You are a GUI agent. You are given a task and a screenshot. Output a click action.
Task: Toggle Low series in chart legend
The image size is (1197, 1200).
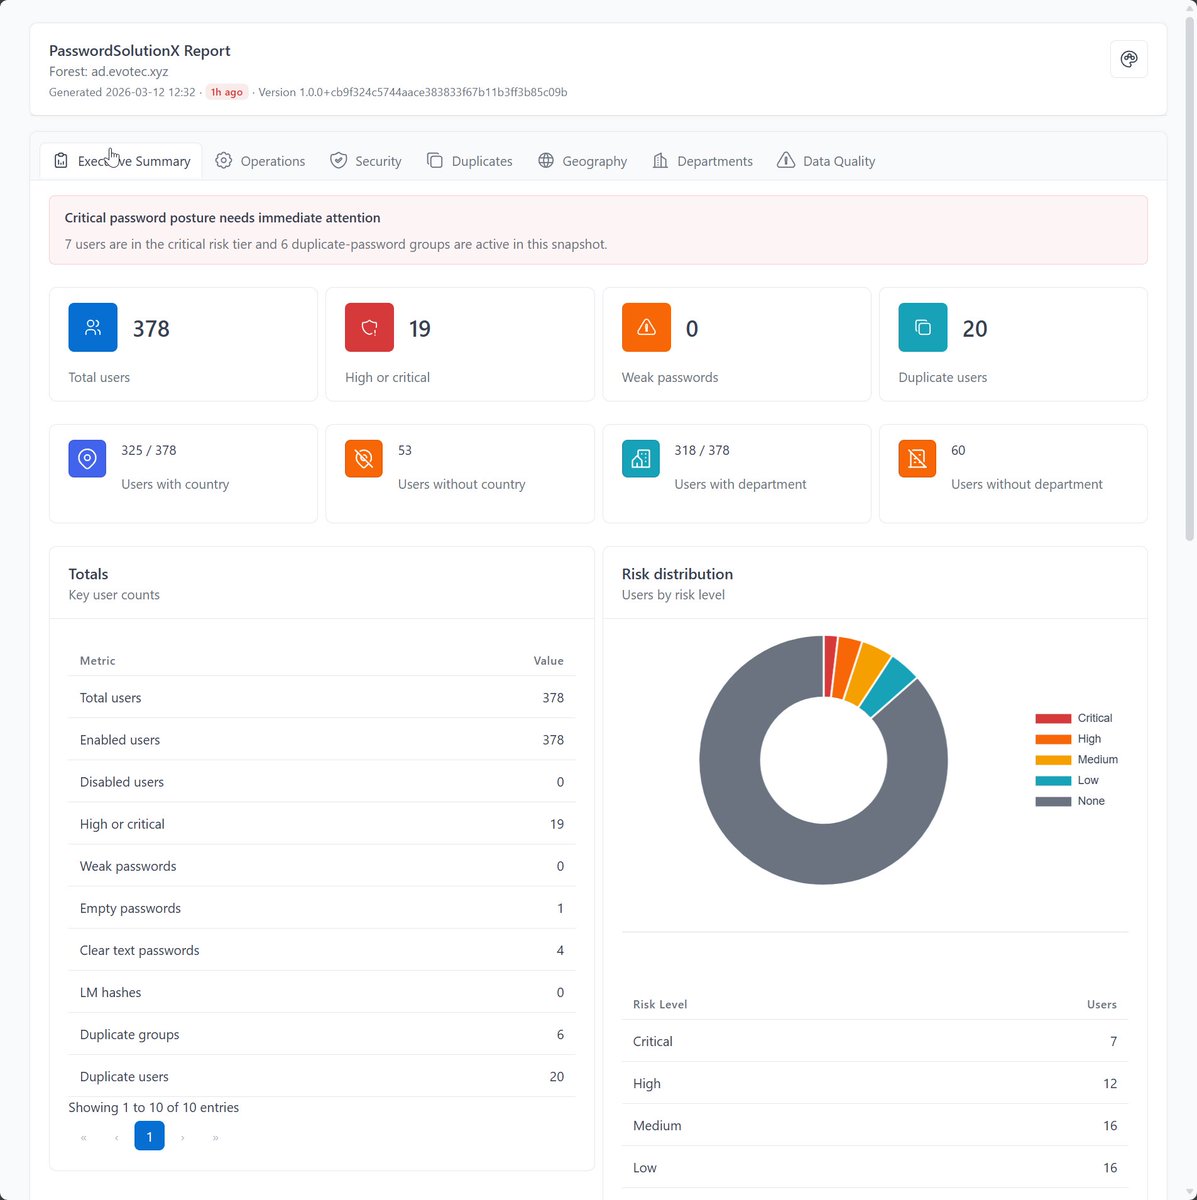[x=1067, y=780]
